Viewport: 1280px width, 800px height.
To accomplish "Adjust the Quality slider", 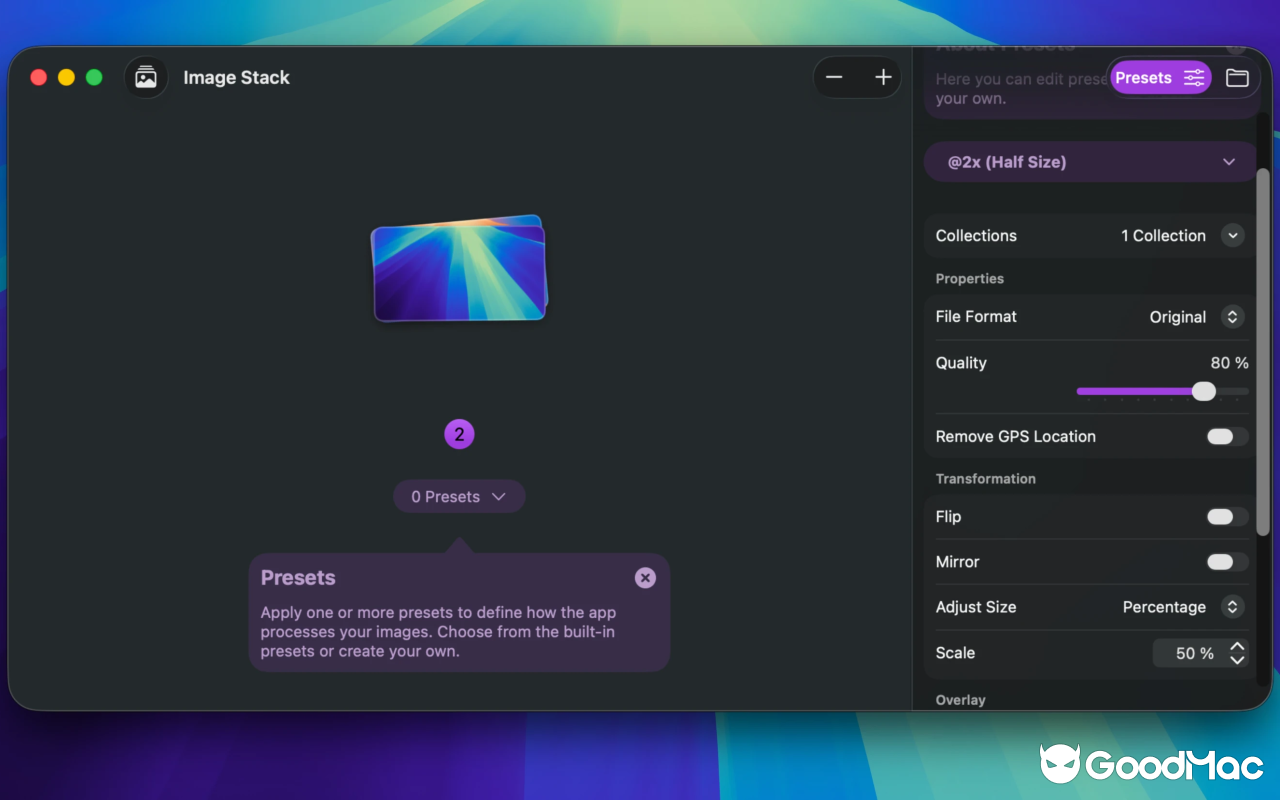I will point(1204,391).
